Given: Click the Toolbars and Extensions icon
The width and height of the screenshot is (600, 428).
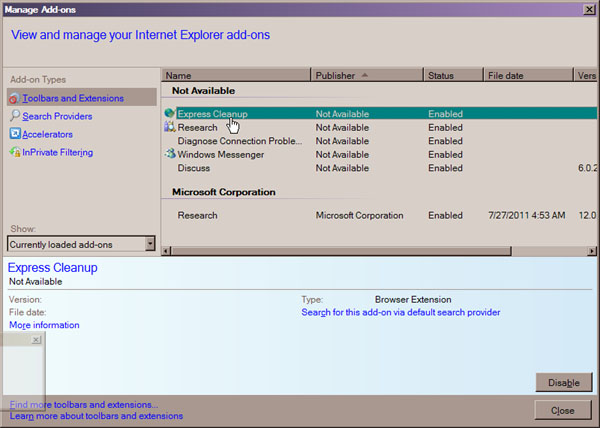Looking at the screenshot, I should pos(14,98).
